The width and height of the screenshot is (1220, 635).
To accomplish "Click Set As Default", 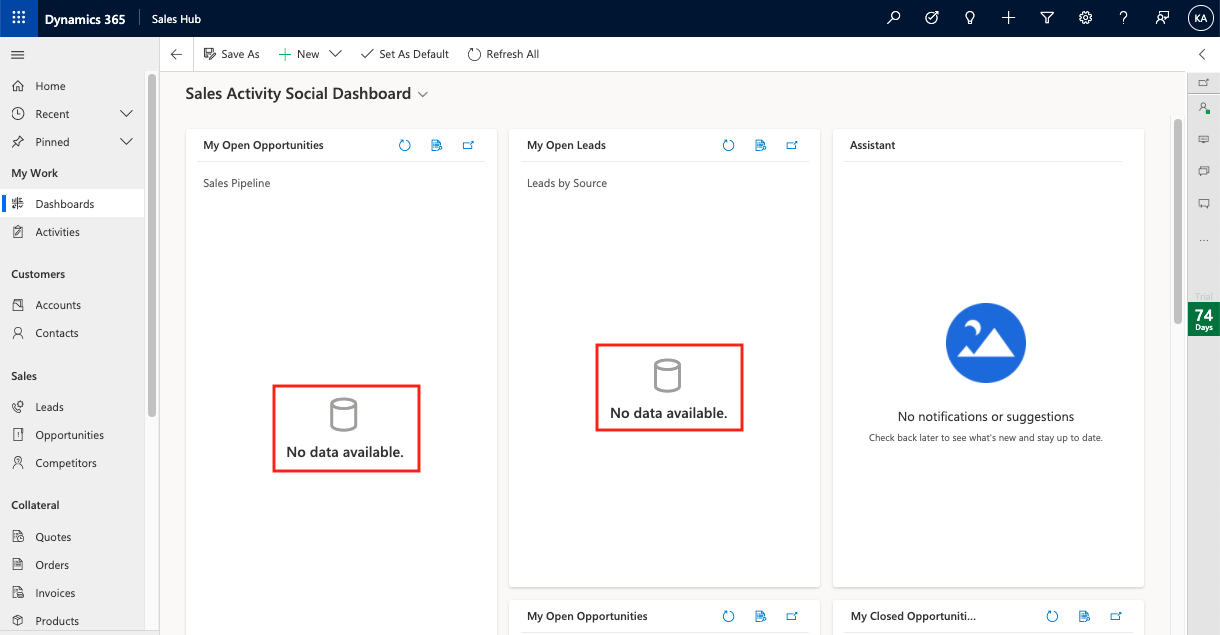I will 404,54.
